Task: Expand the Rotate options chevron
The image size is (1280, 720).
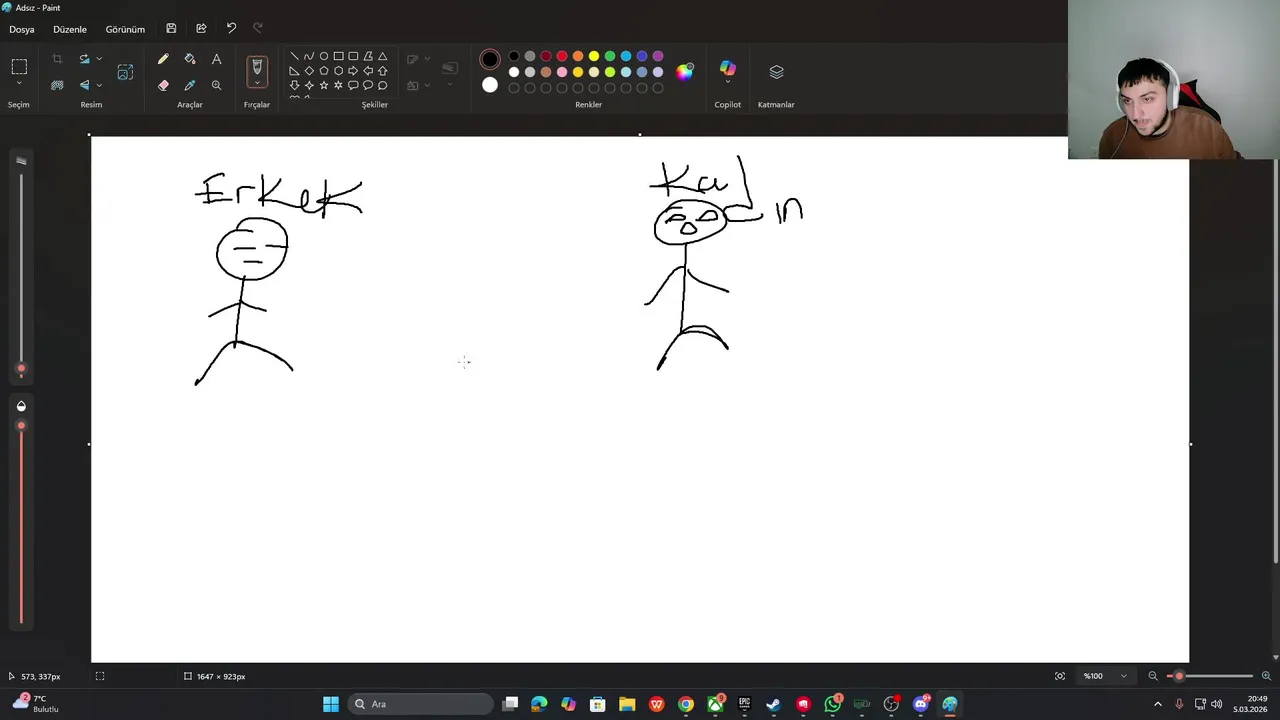Action: click(99, 59)
